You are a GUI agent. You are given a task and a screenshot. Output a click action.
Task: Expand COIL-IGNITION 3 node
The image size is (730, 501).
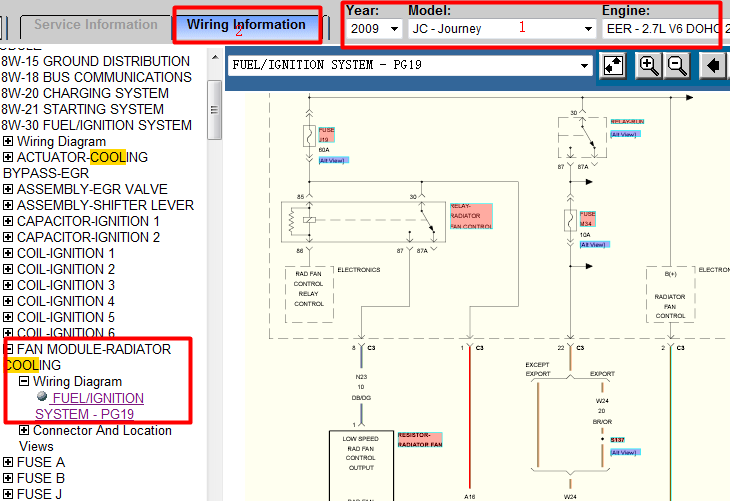8,285
